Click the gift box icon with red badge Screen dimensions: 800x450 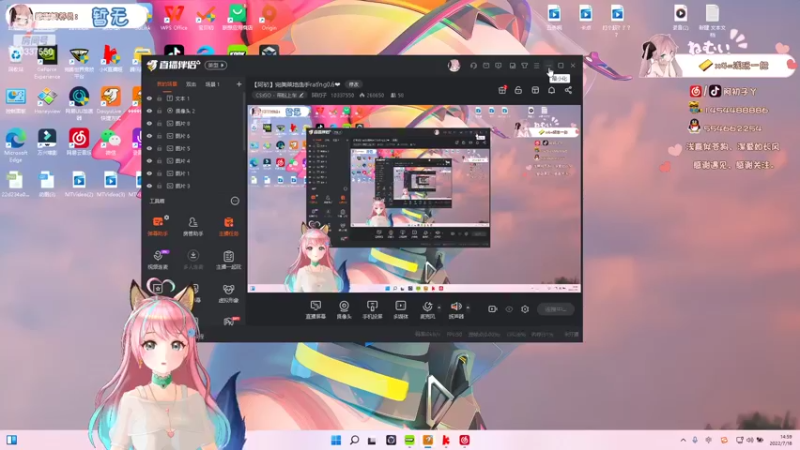(503, 90)
